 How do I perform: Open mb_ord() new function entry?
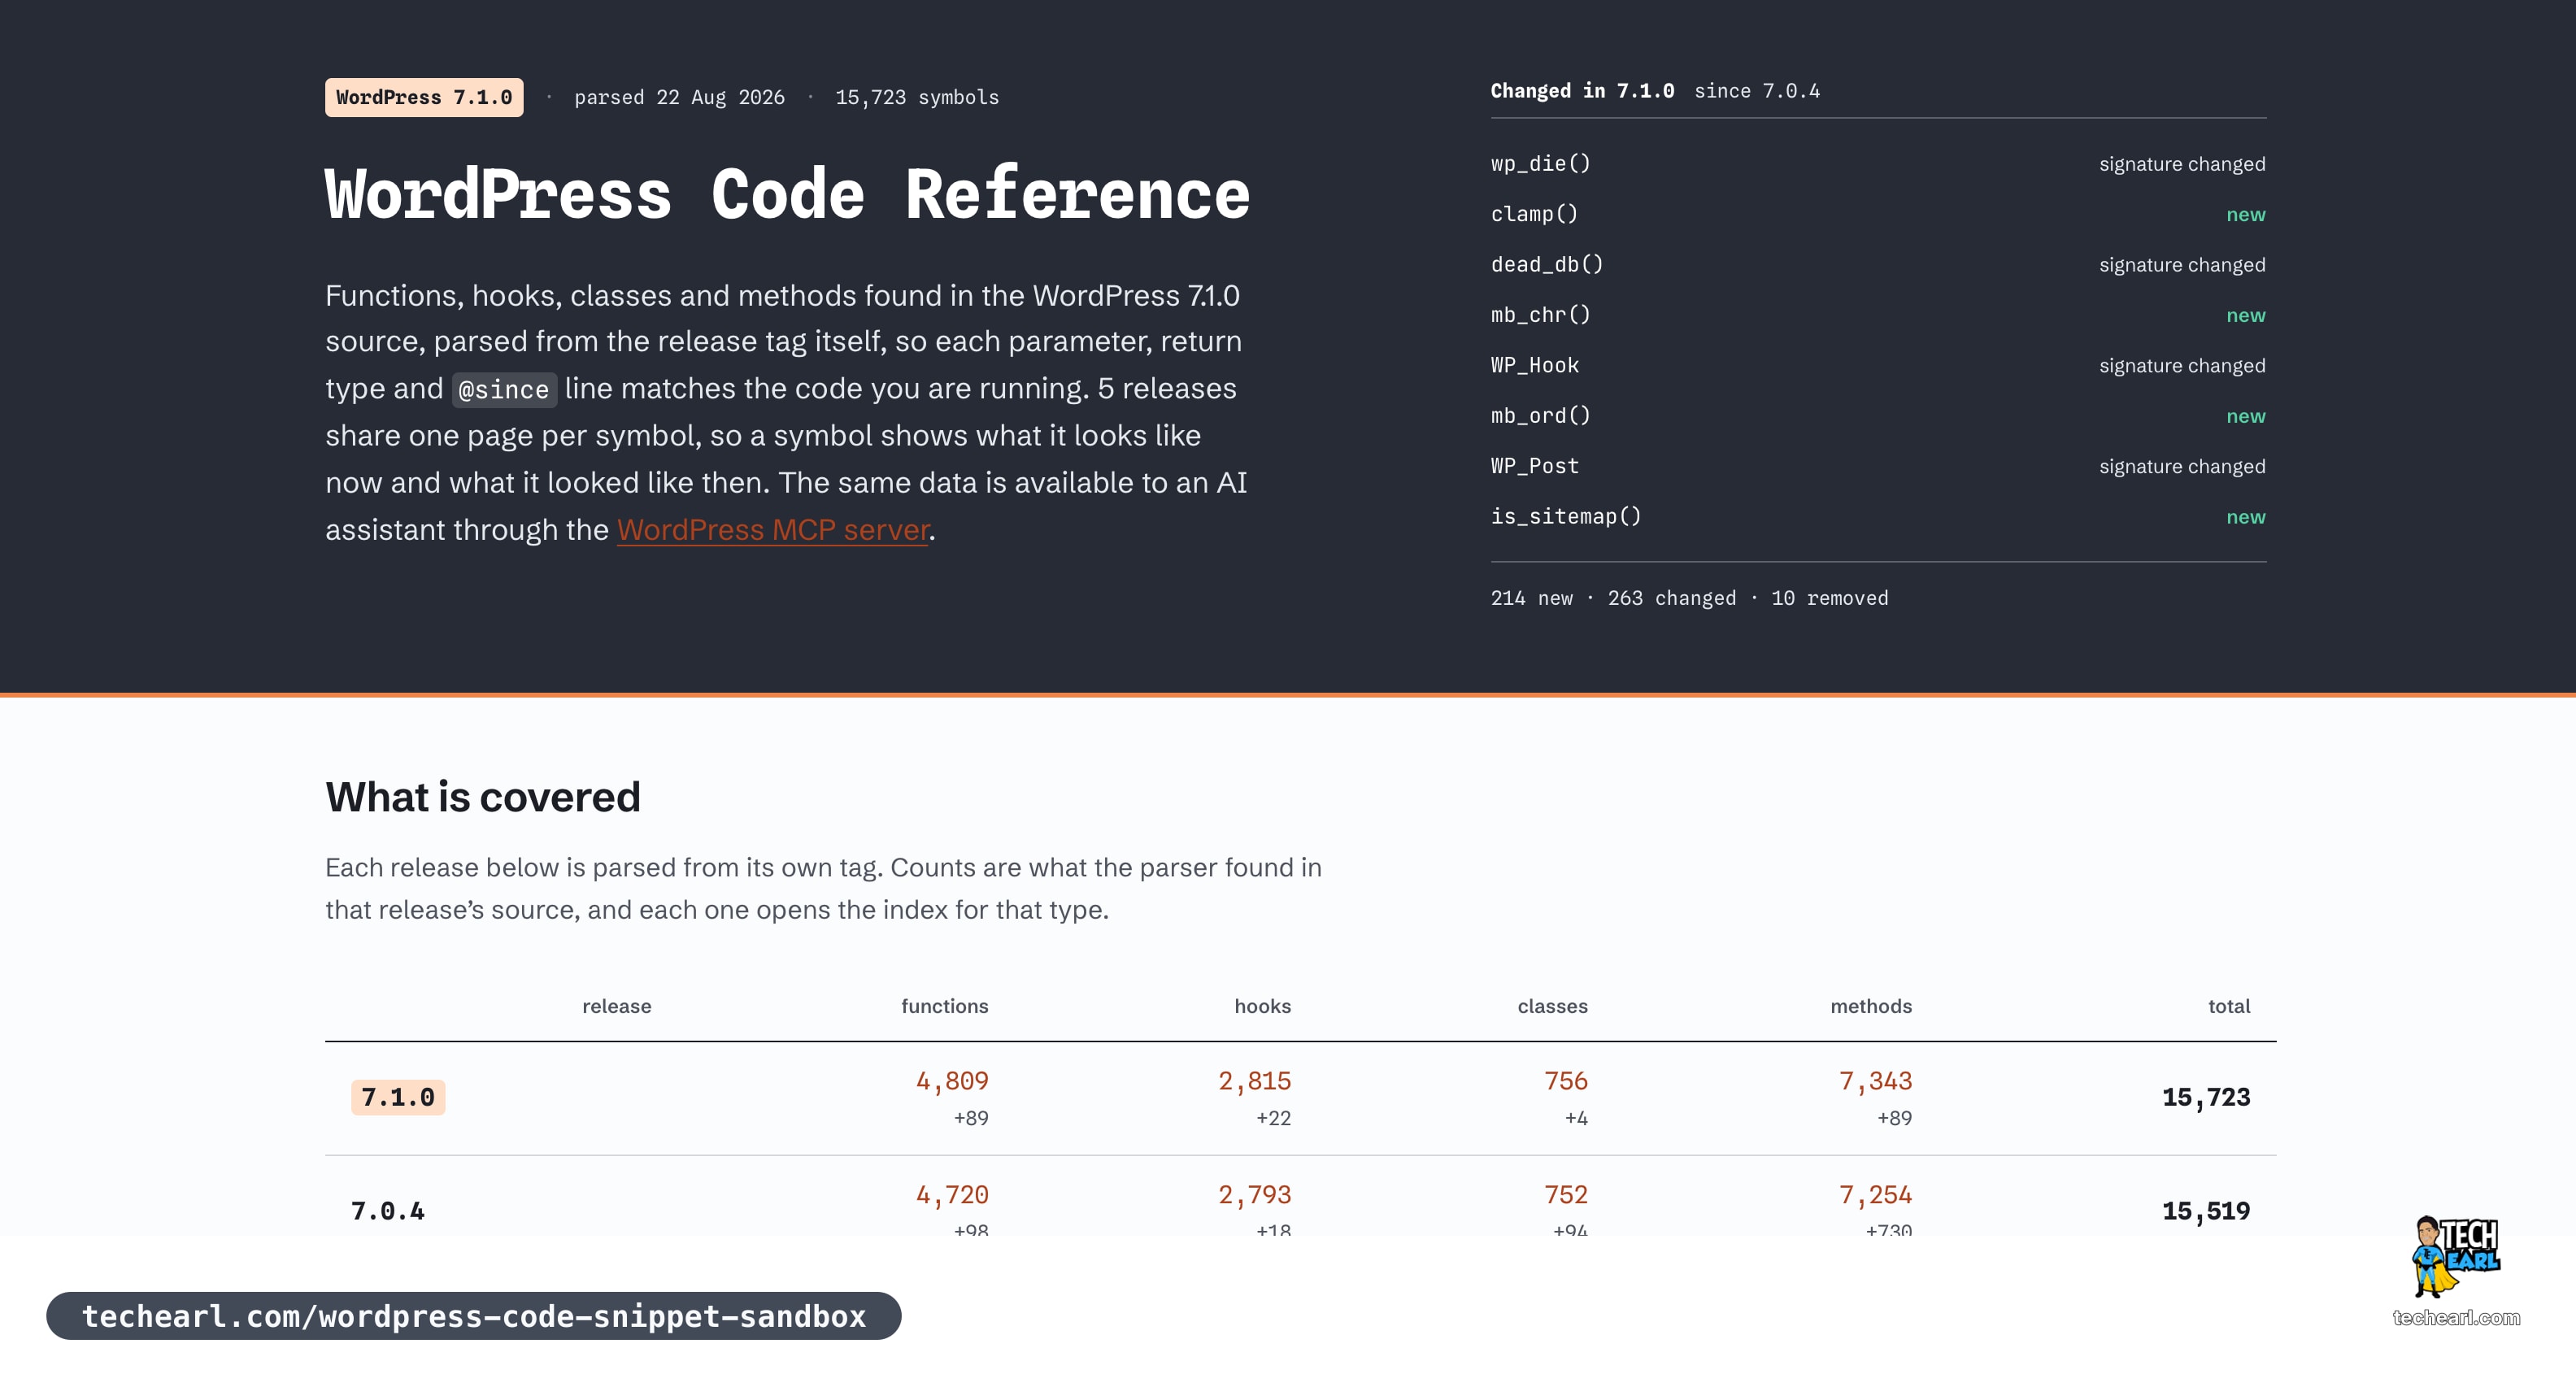tap(1540, 416)
